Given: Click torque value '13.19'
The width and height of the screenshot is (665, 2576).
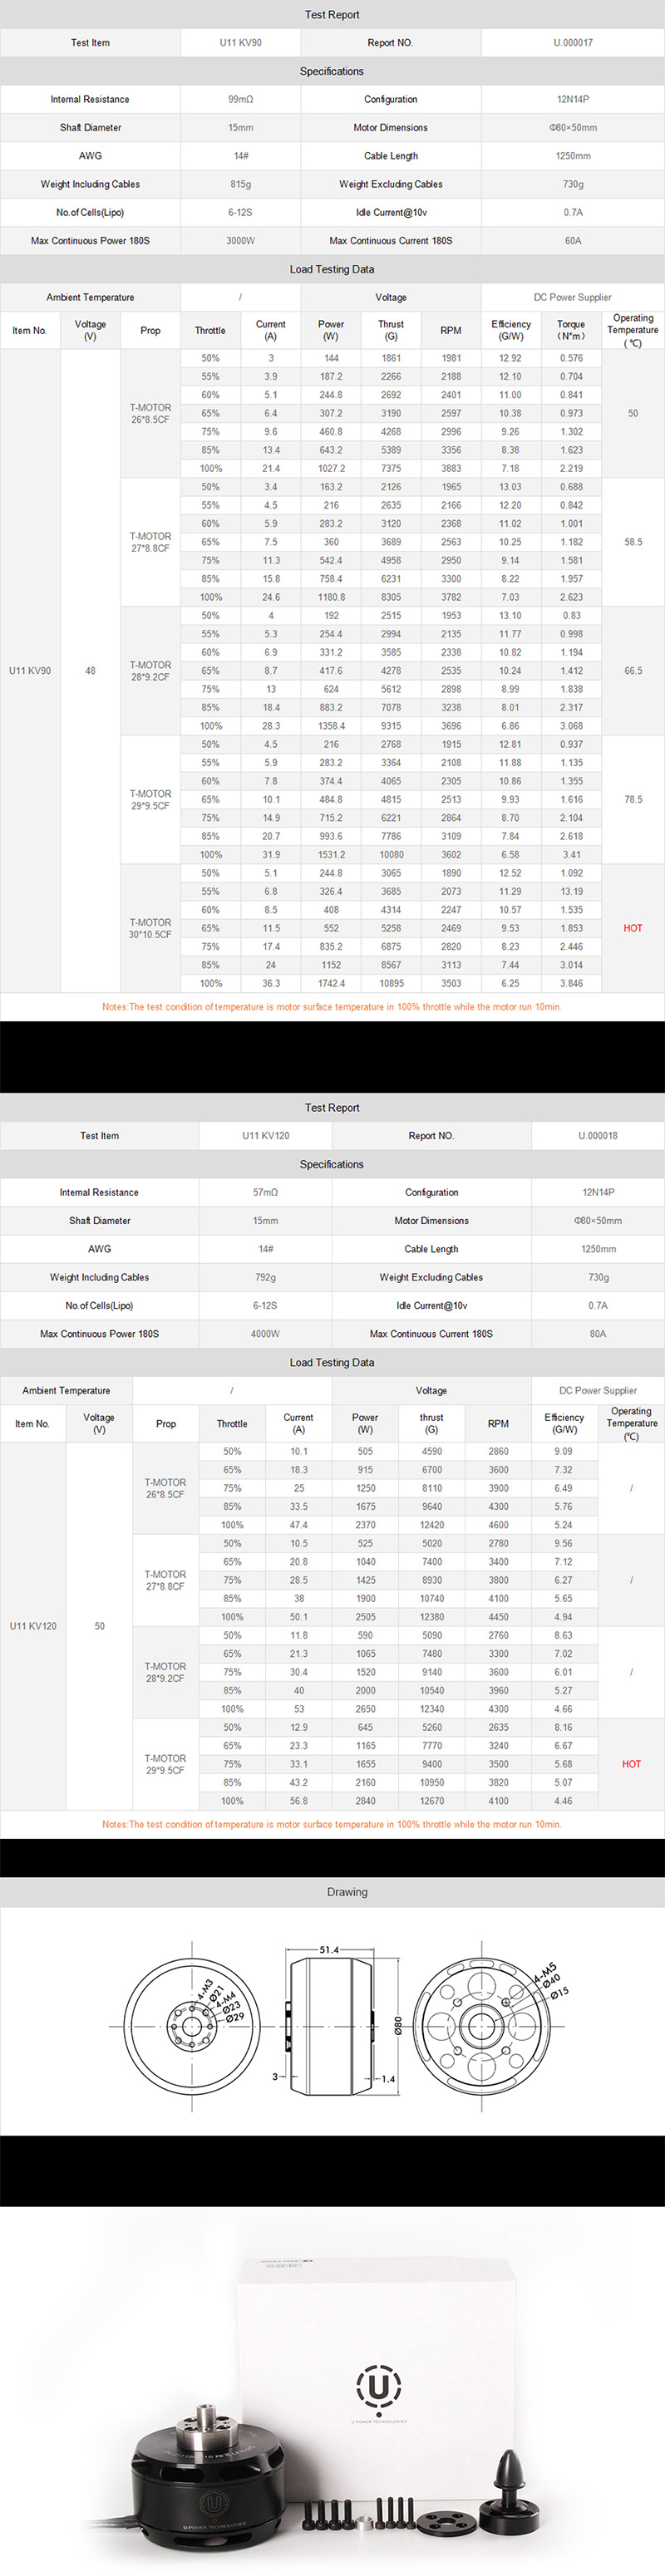Looking at the screenshot, I should [571, 892].
